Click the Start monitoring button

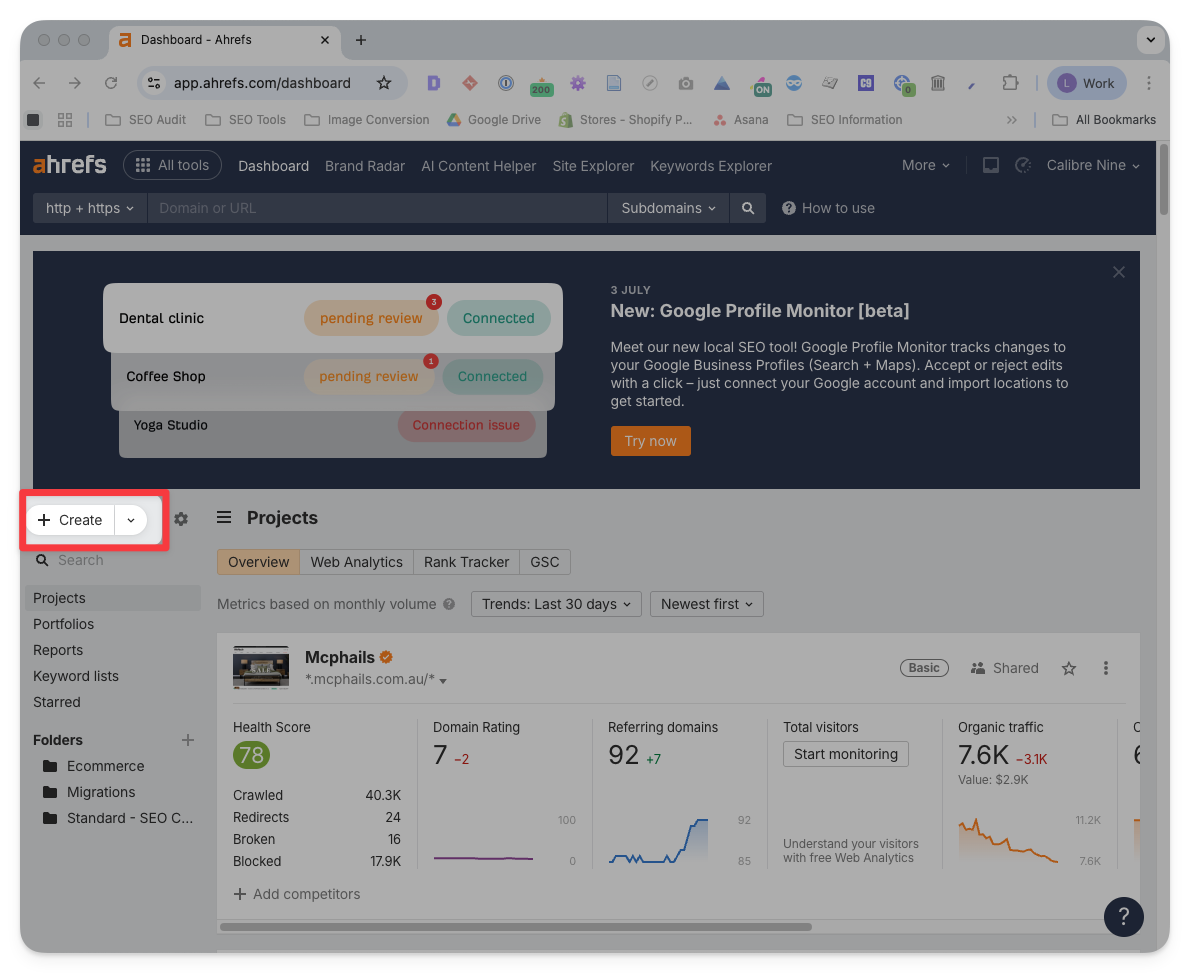click(x=845, y=754)
